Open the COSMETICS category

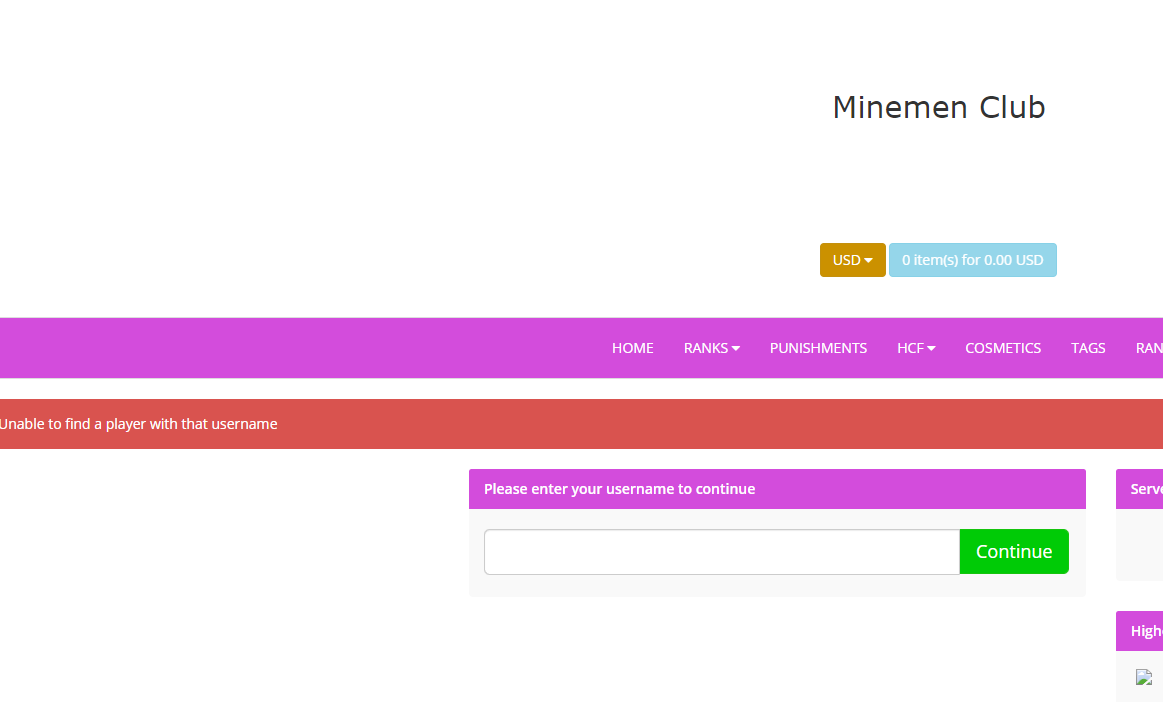[x=1003, y=348]
